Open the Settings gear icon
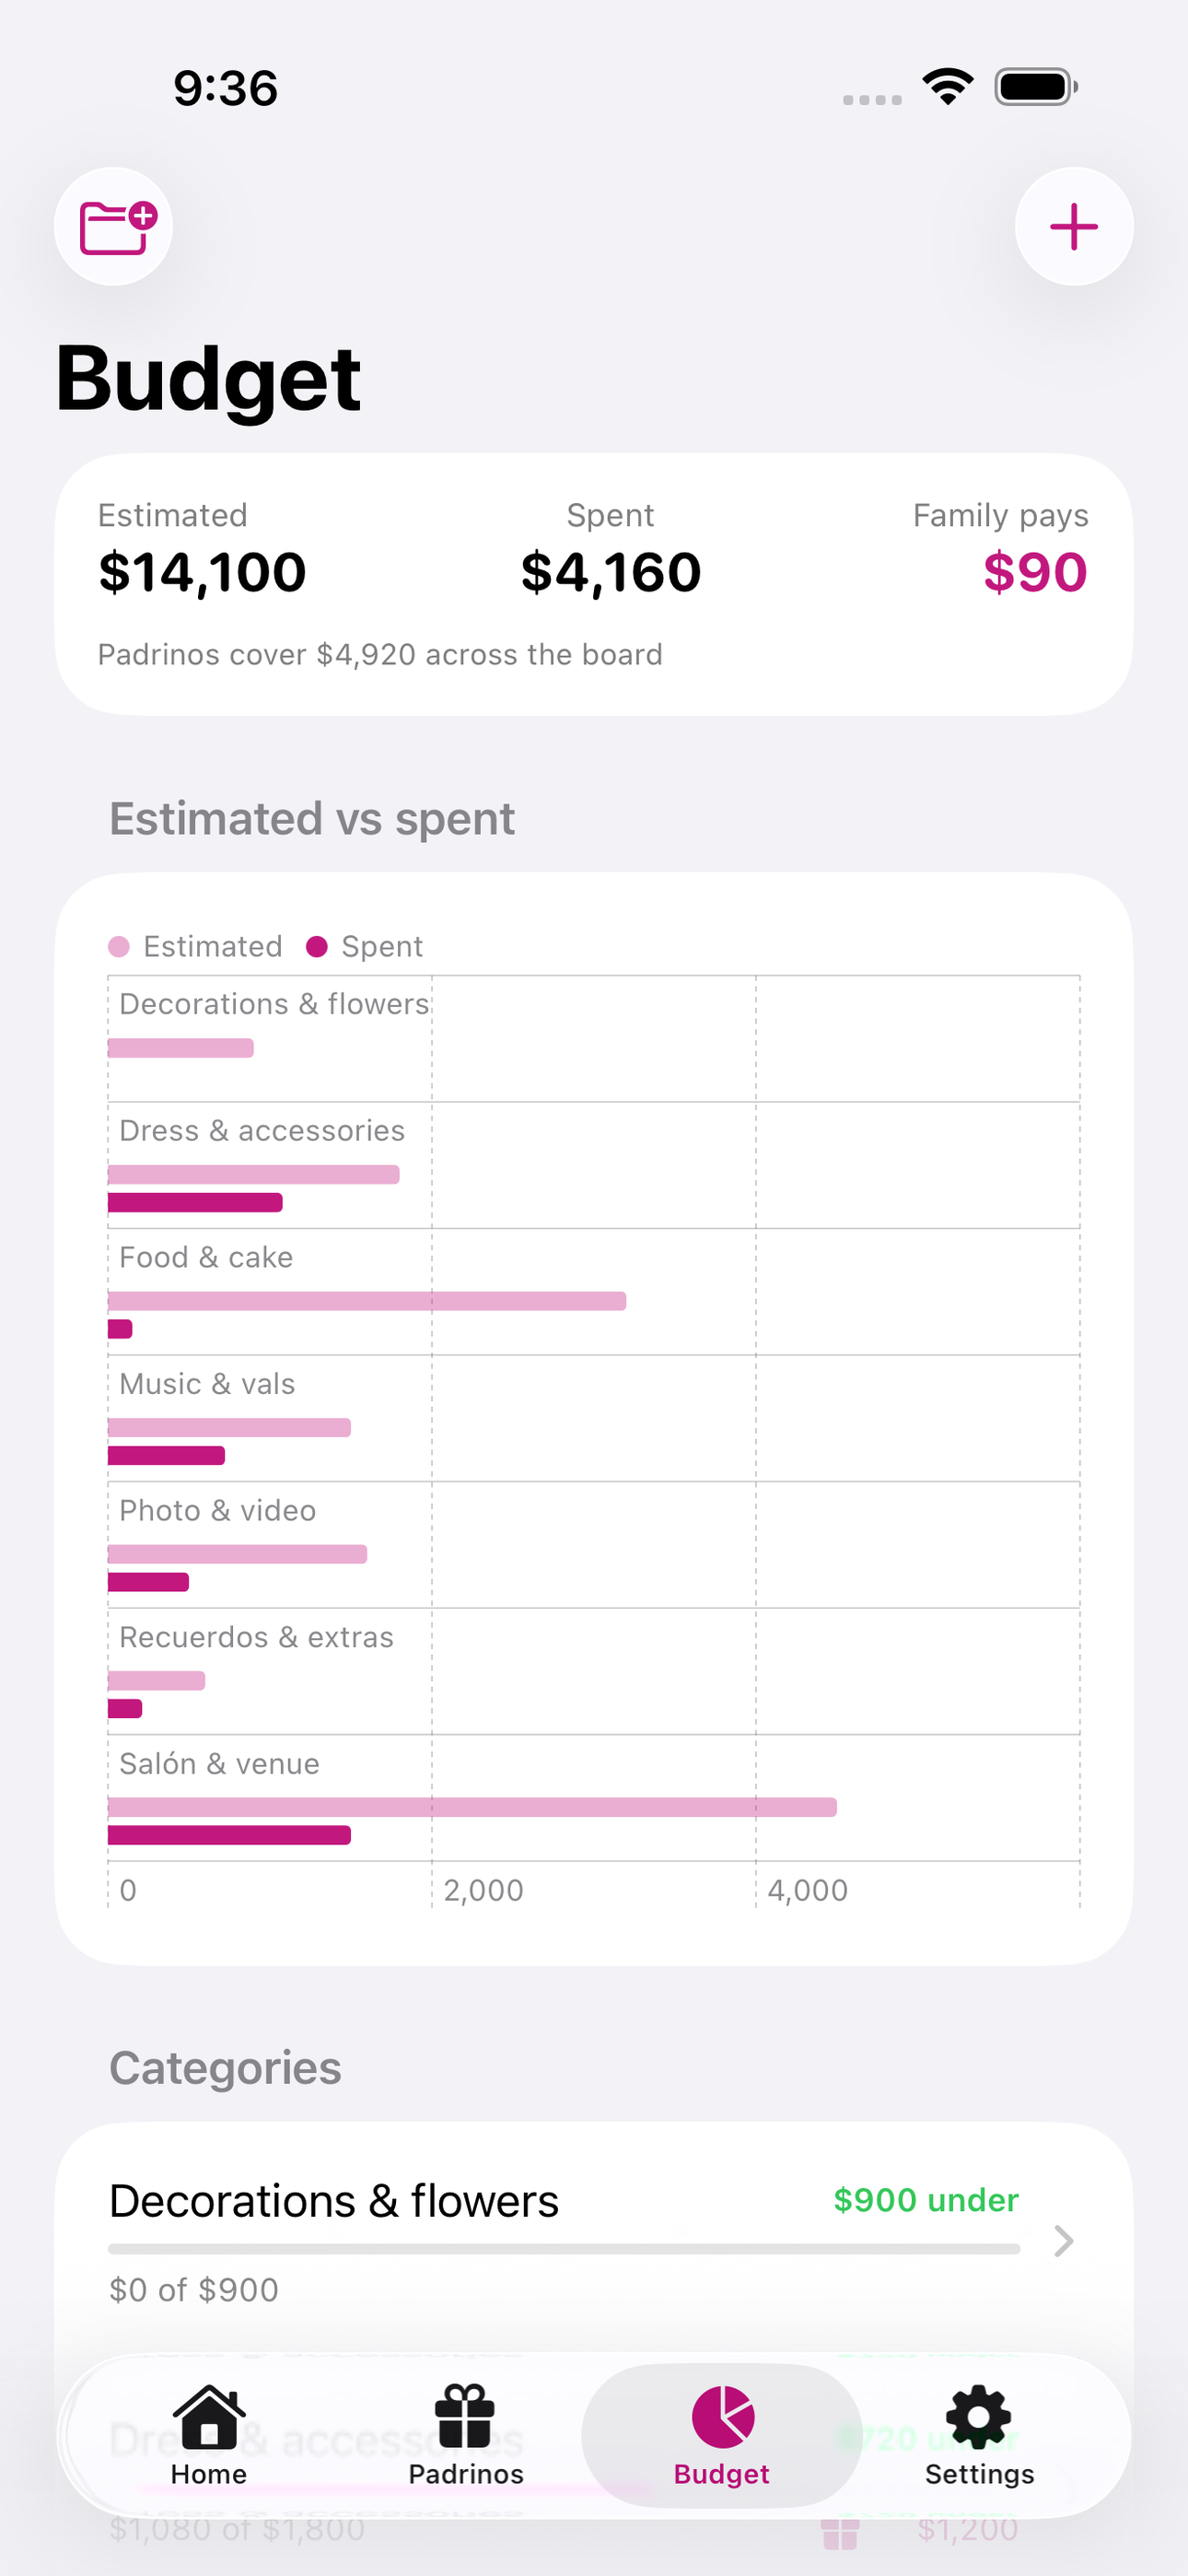 [979, 2417]
